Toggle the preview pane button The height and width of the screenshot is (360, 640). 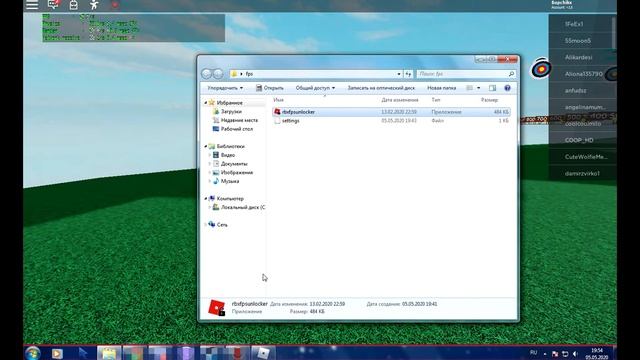[493, 88]
